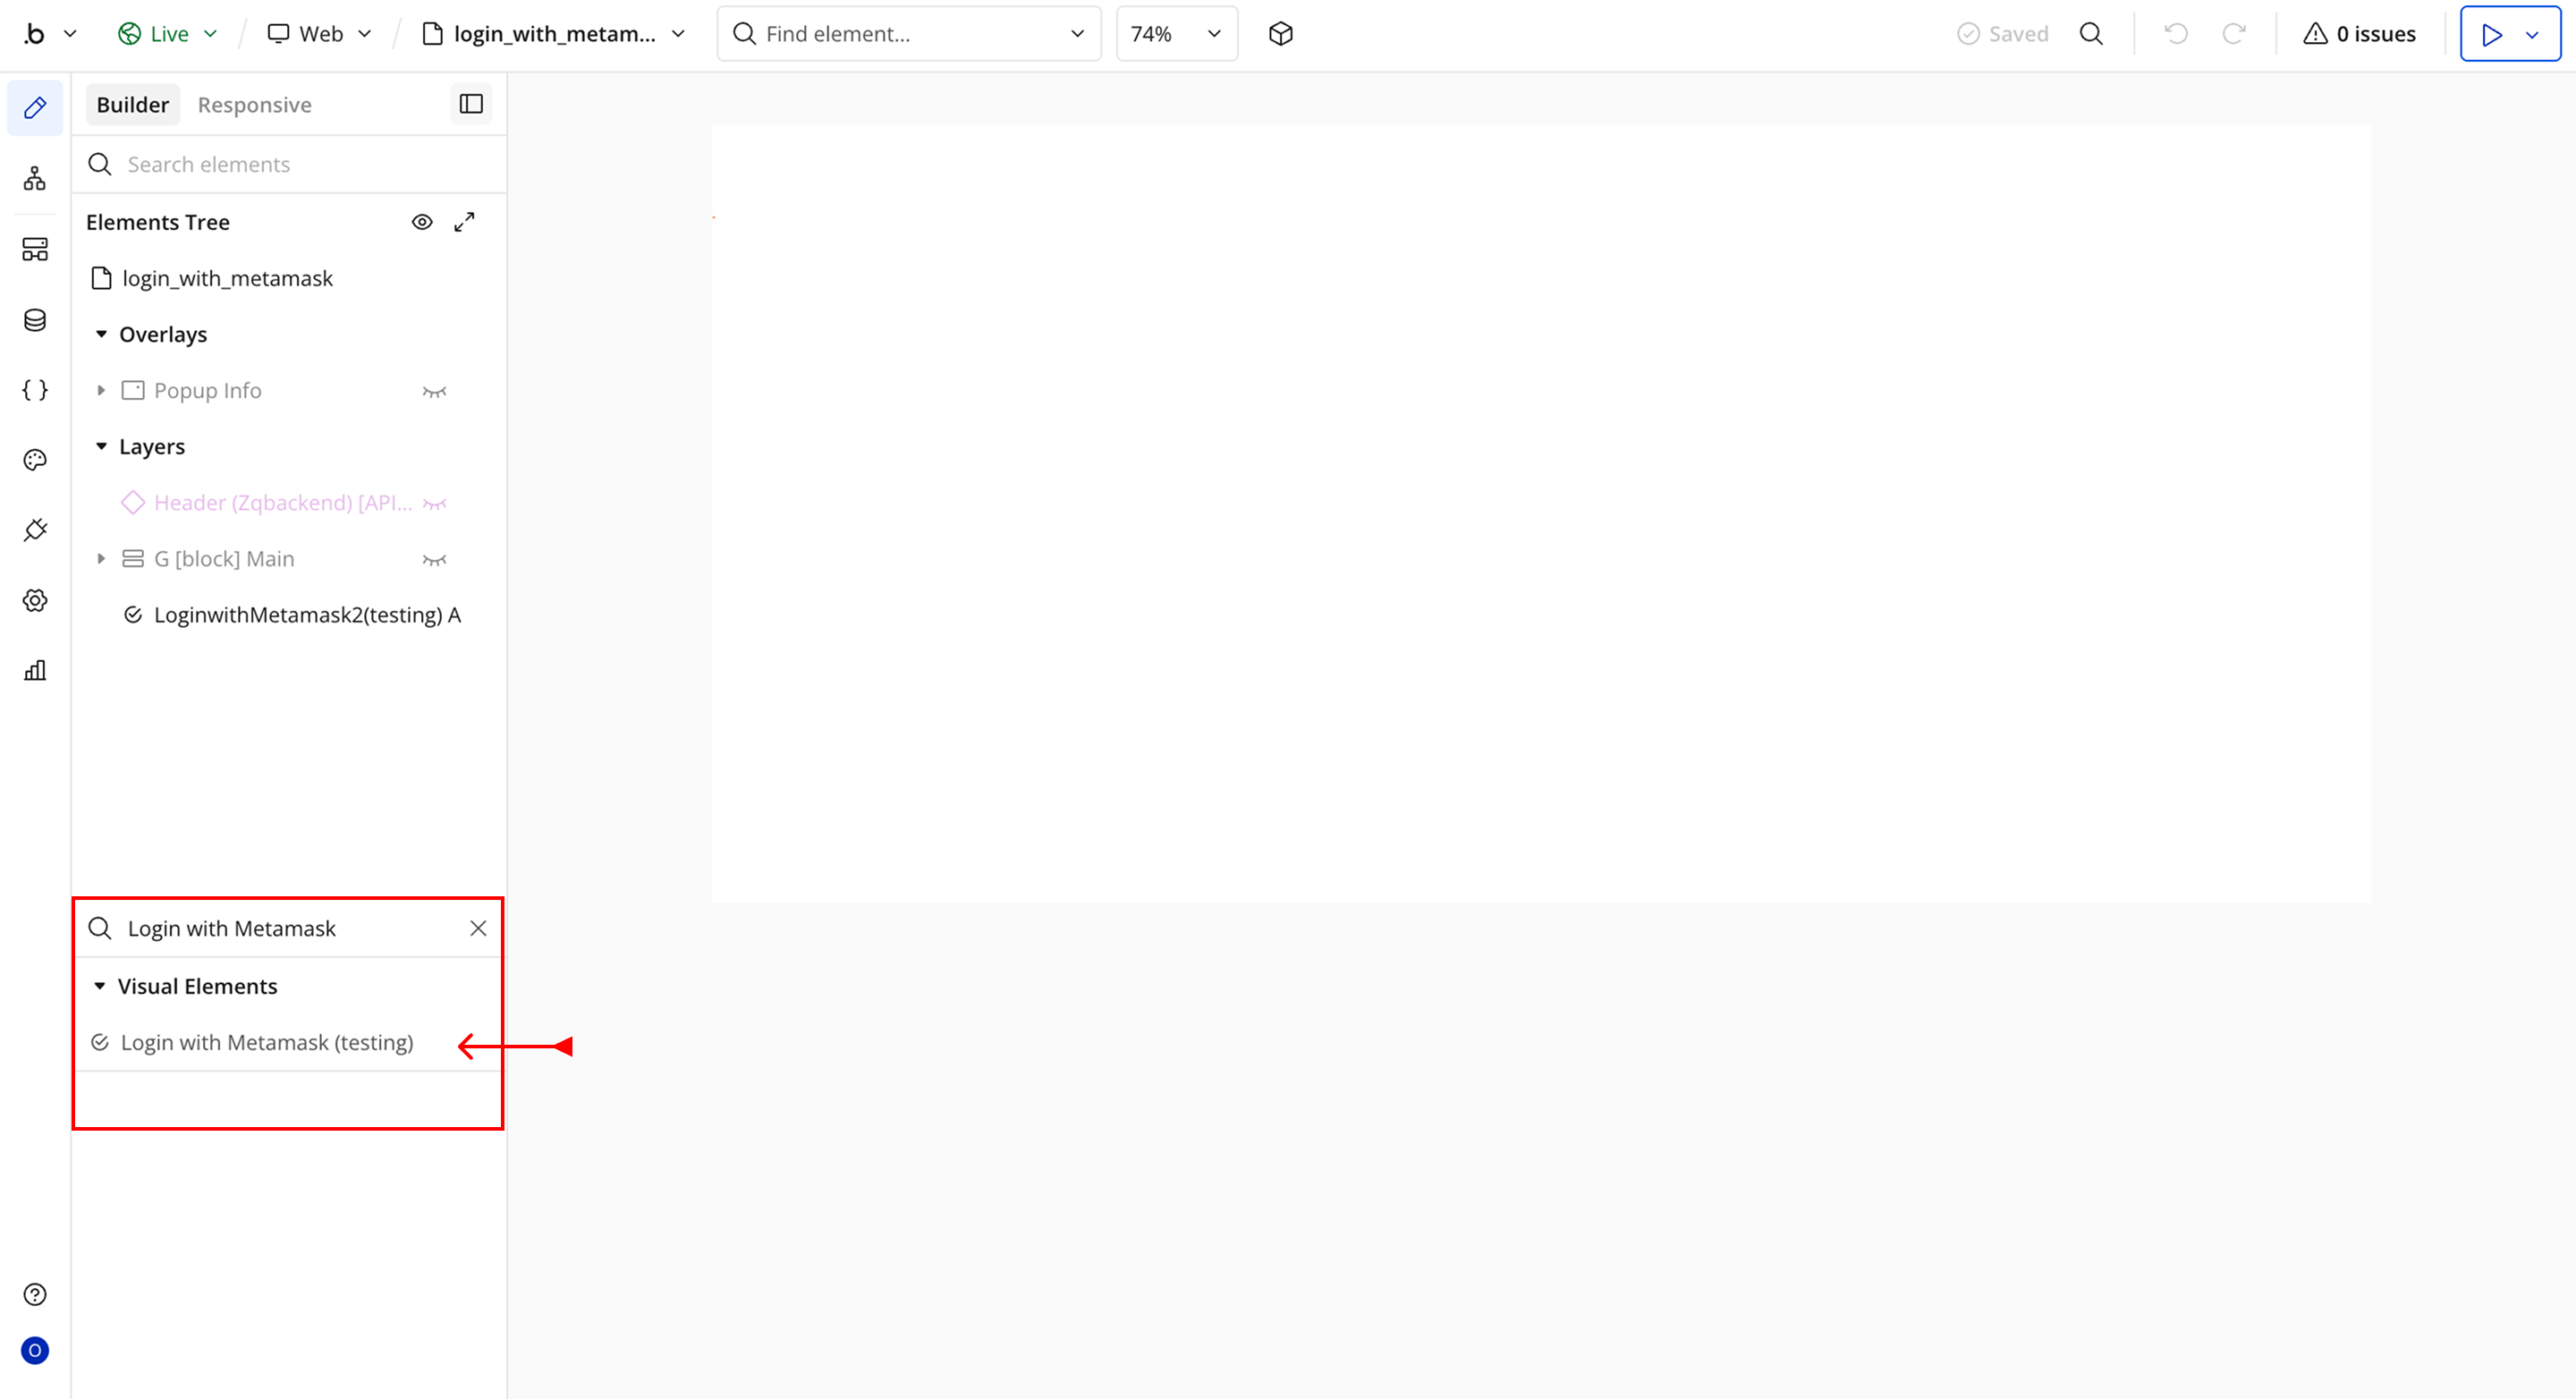Click the 0 issues indicator
The height and width of the screenshot is (1399, 2576).
point(2359,34)
